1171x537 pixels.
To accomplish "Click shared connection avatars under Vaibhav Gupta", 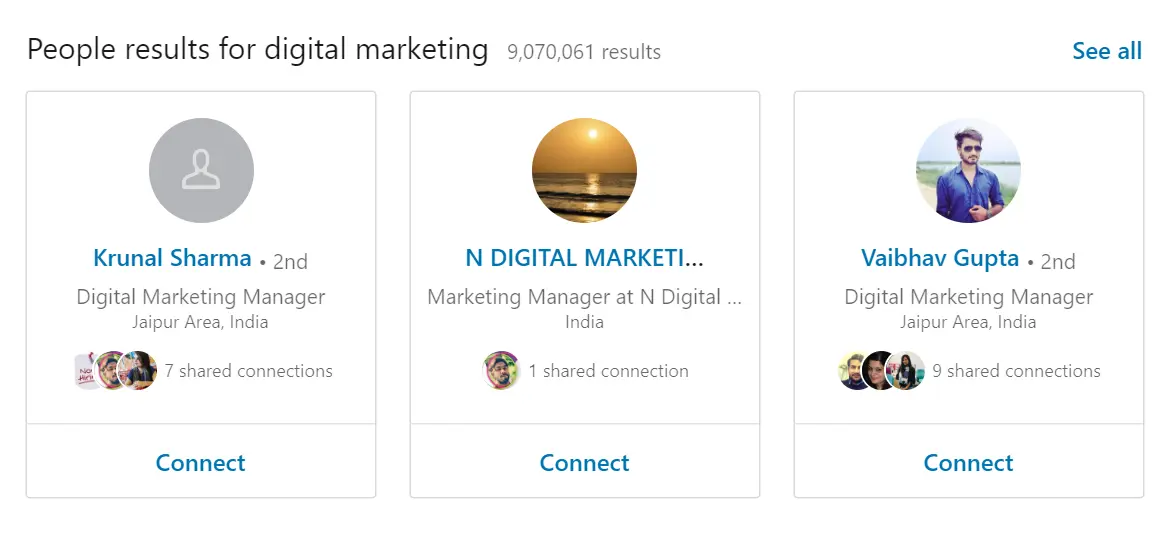I will 881,371.
